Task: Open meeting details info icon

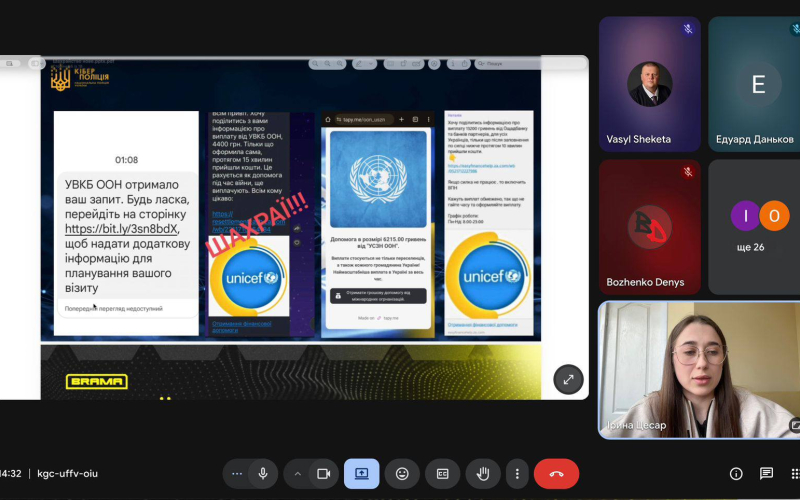Action: click(736, 473)
